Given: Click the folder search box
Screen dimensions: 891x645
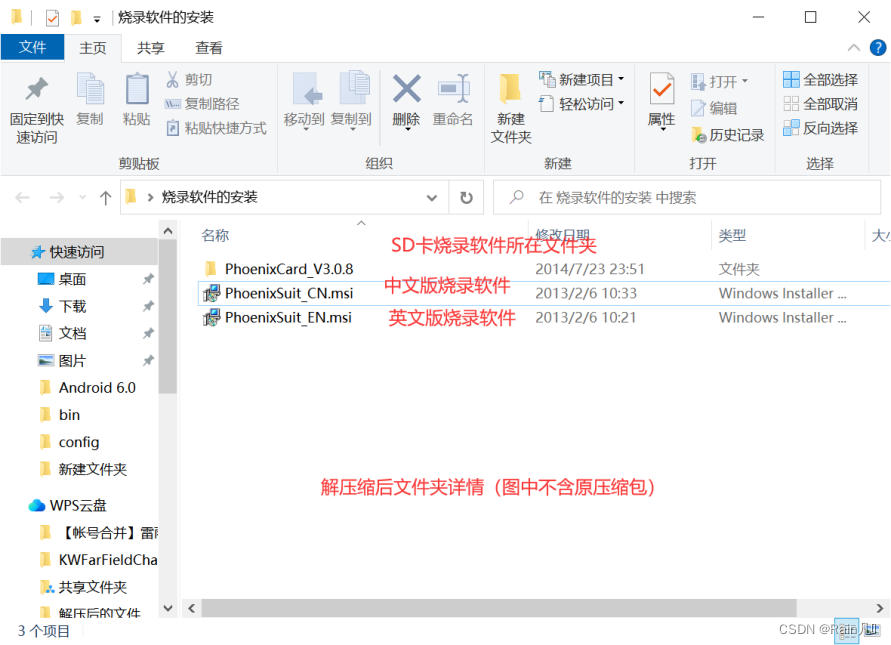Looking at the screenshot, I should 690,197.
